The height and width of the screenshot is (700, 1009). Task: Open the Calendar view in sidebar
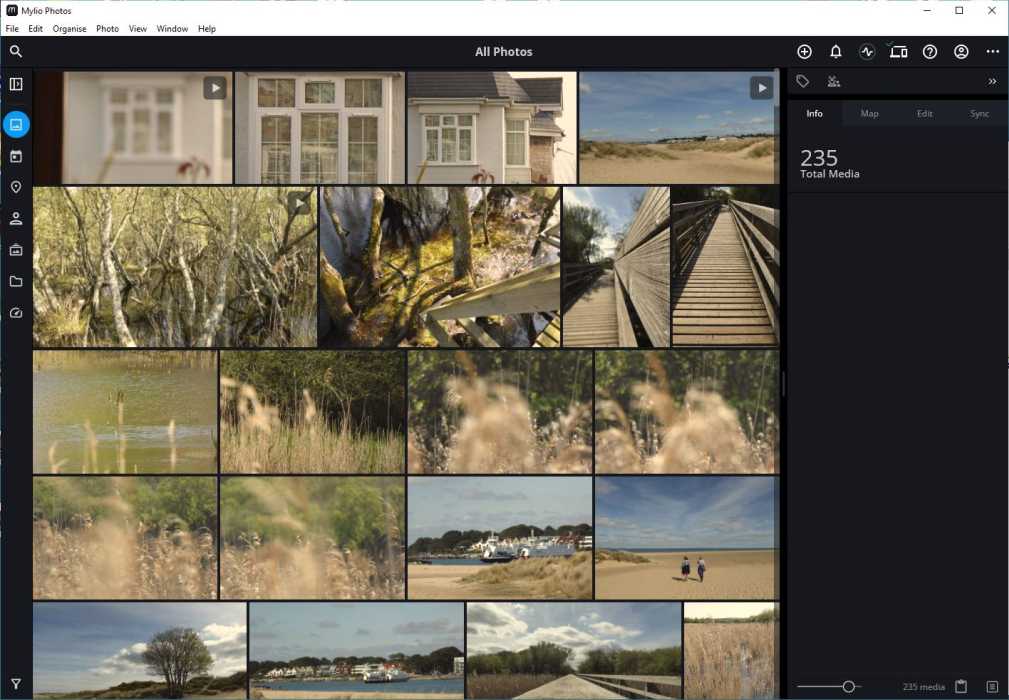coord(16,157)
